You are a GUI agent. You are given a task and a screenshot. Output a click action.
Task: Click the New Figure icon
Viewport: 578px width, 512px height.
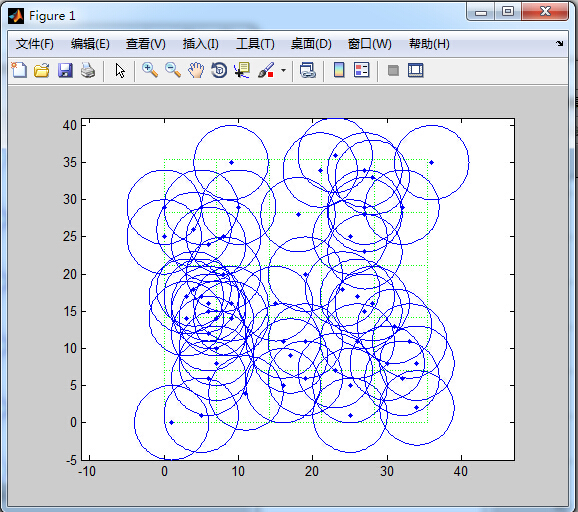click(19, 70)
